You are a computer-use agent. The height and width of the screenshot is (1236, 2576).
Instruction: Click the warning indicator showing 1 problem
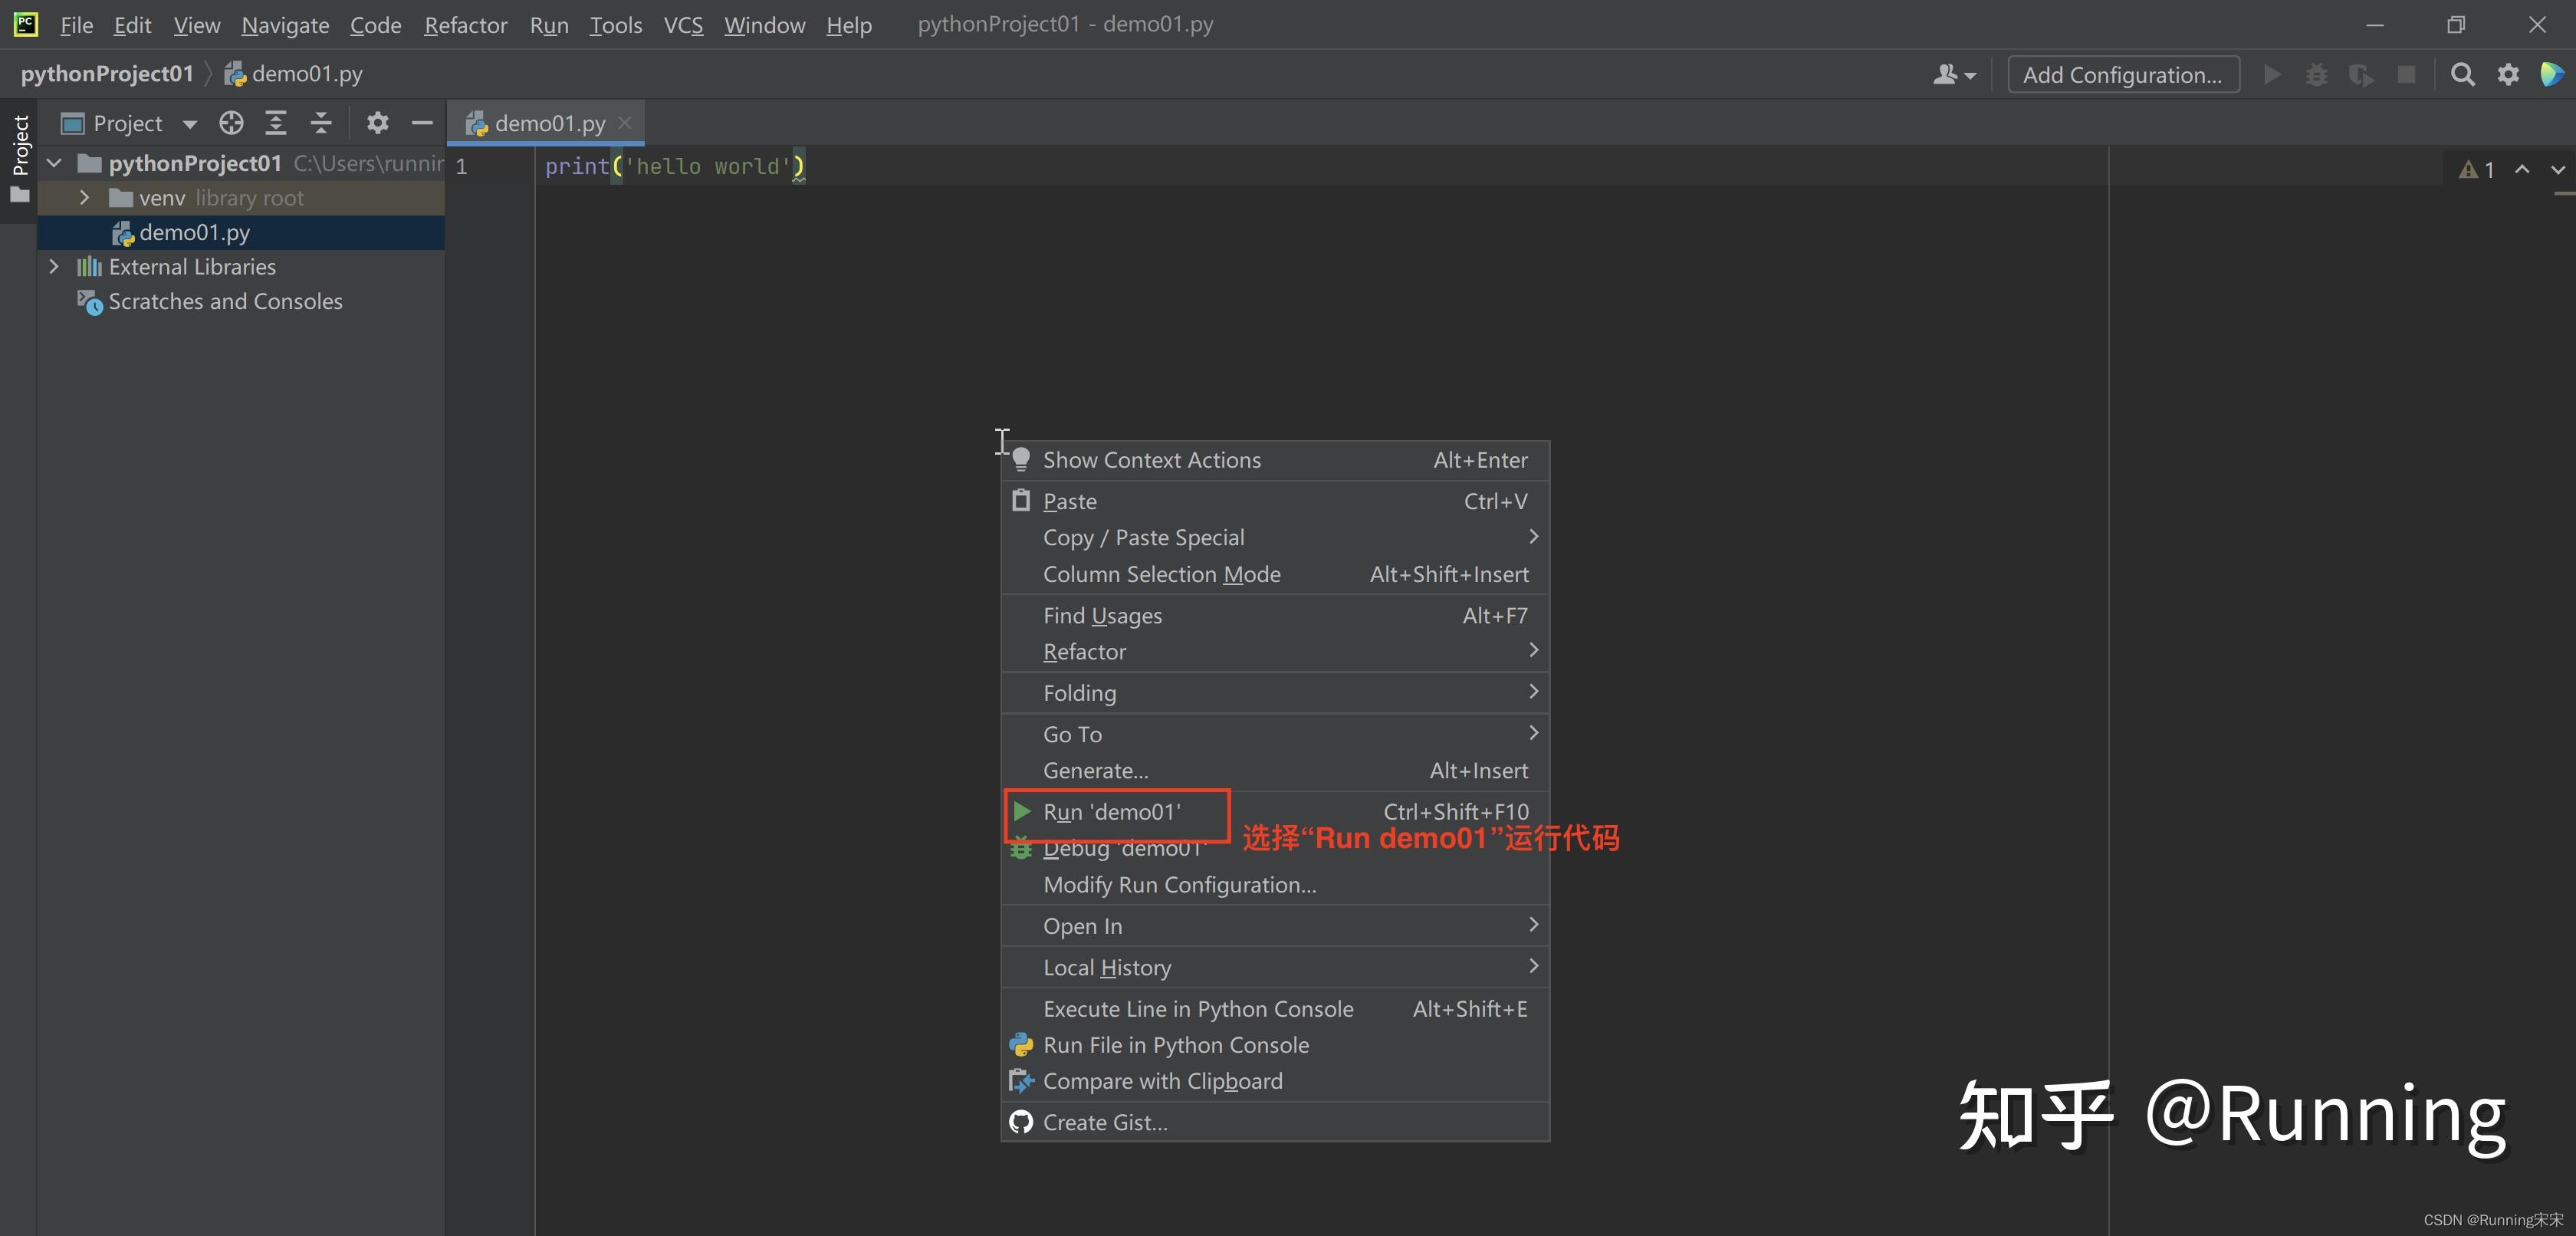pos(2476,170)
